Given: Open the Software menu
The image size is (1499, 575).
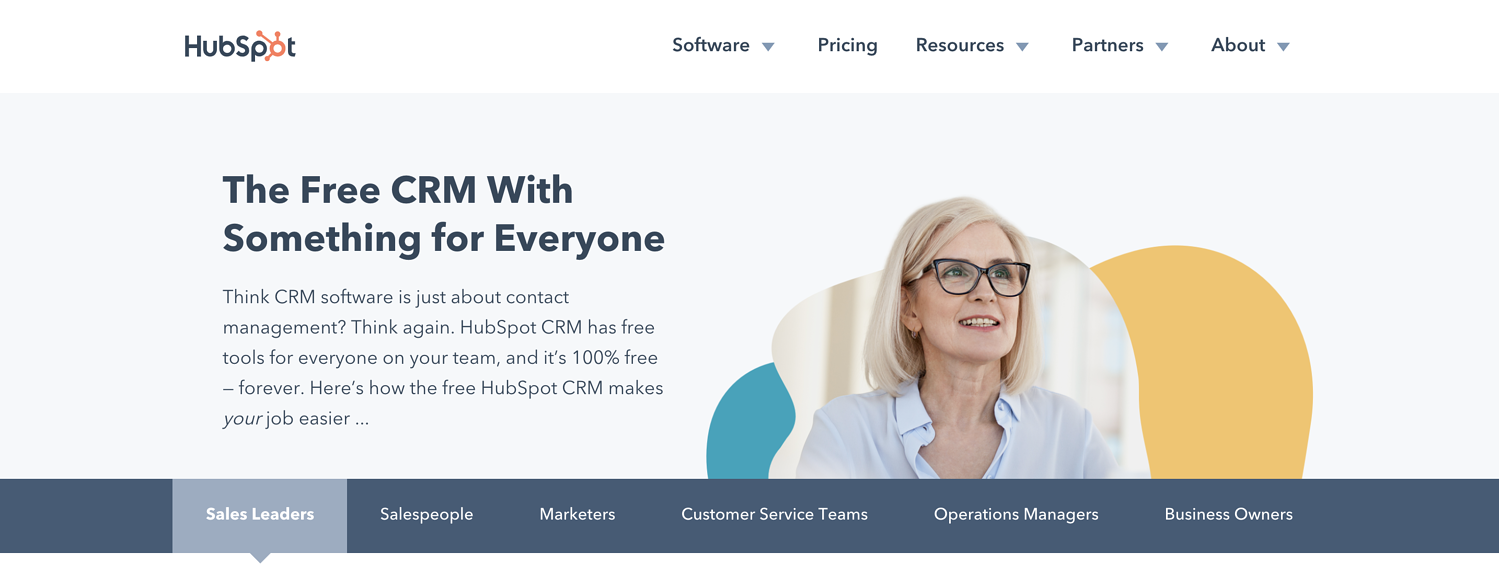Looking at the screenshot, I should point(711,45).
